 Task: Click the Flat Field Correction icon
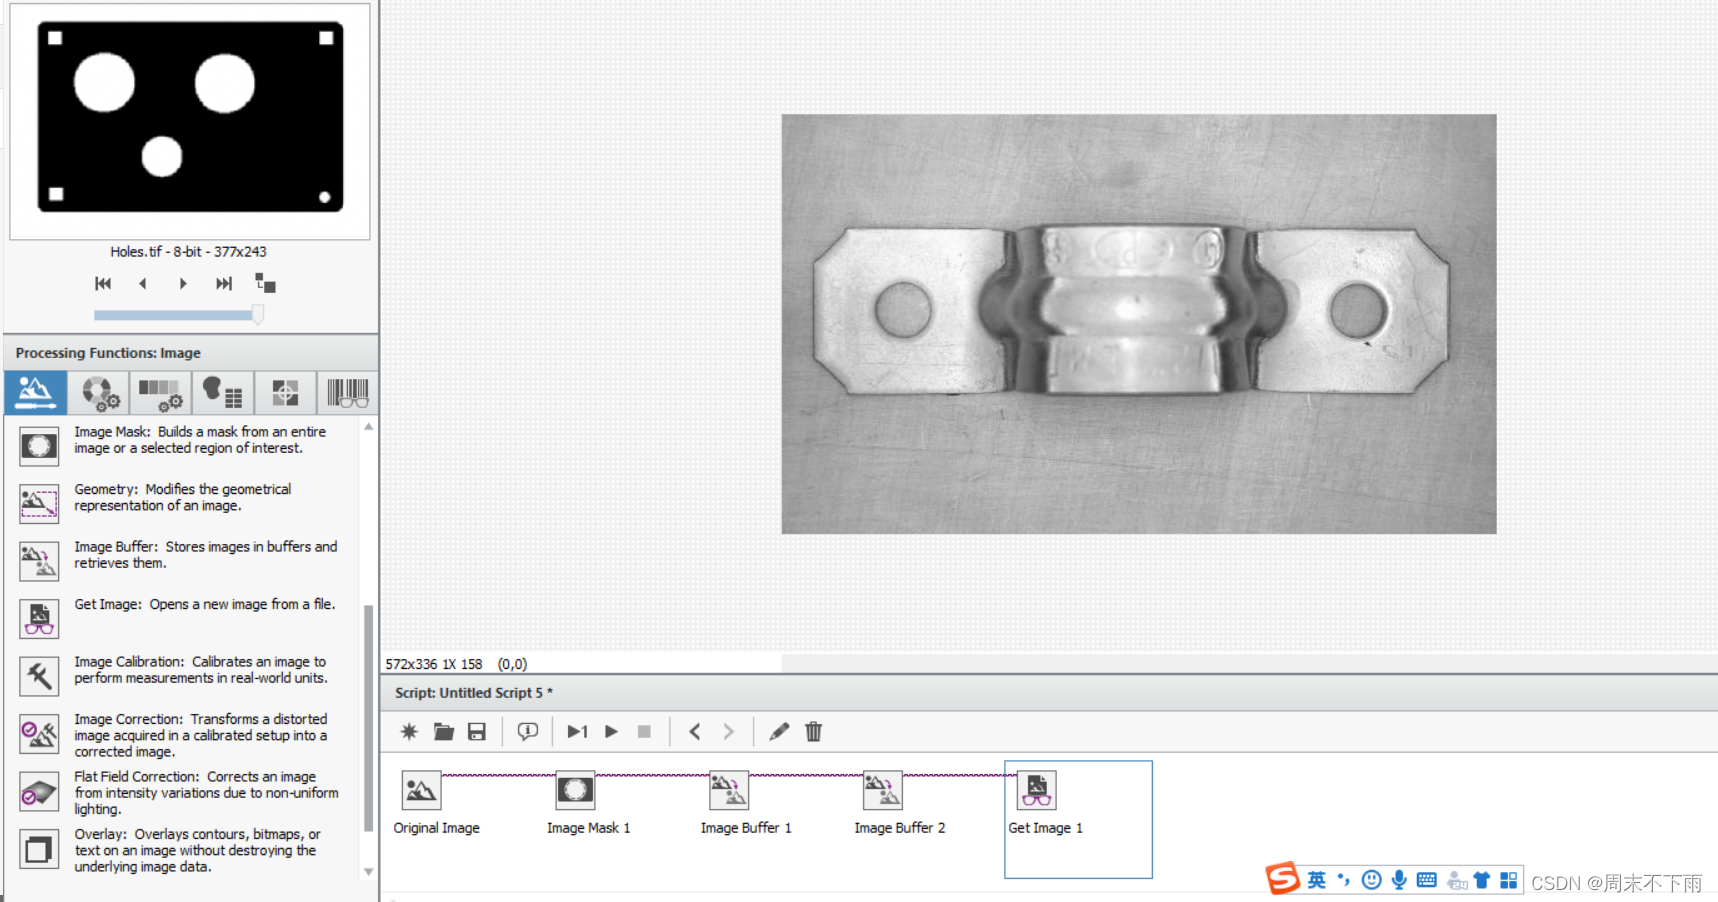[39, 792]
